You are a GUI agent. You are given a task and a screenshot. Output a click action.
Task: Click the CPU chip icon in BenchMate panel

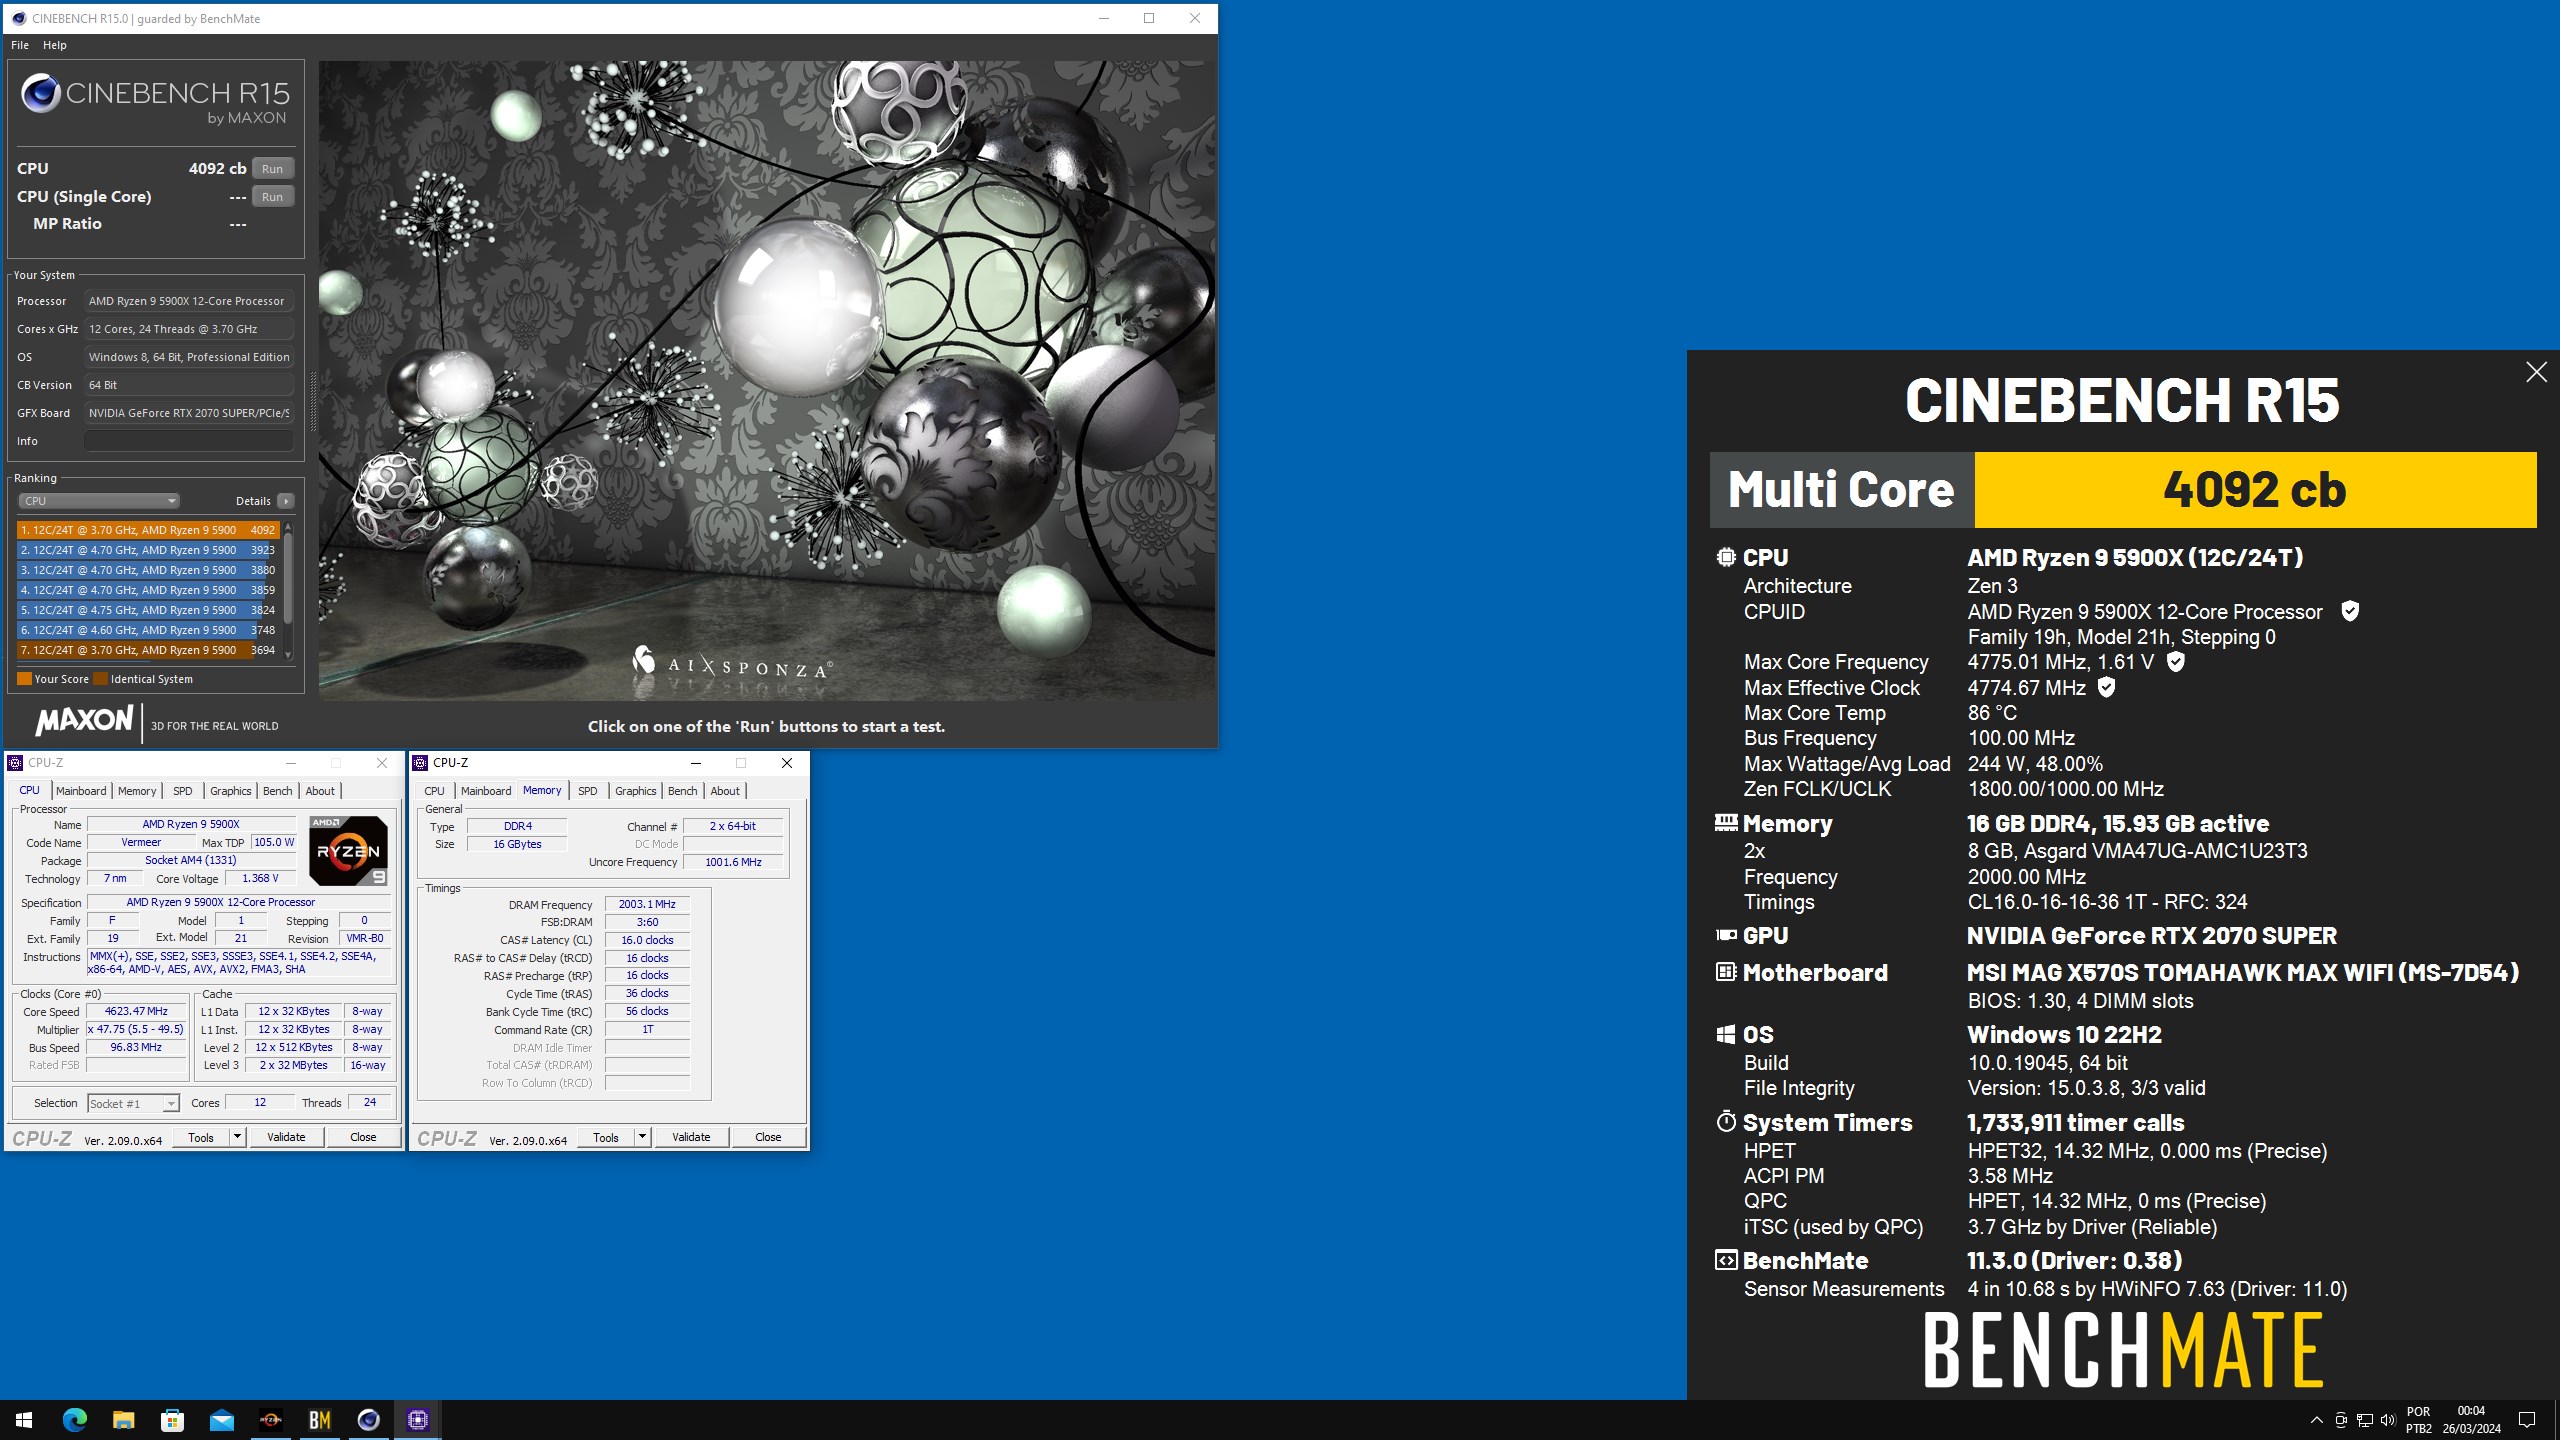1726,557
